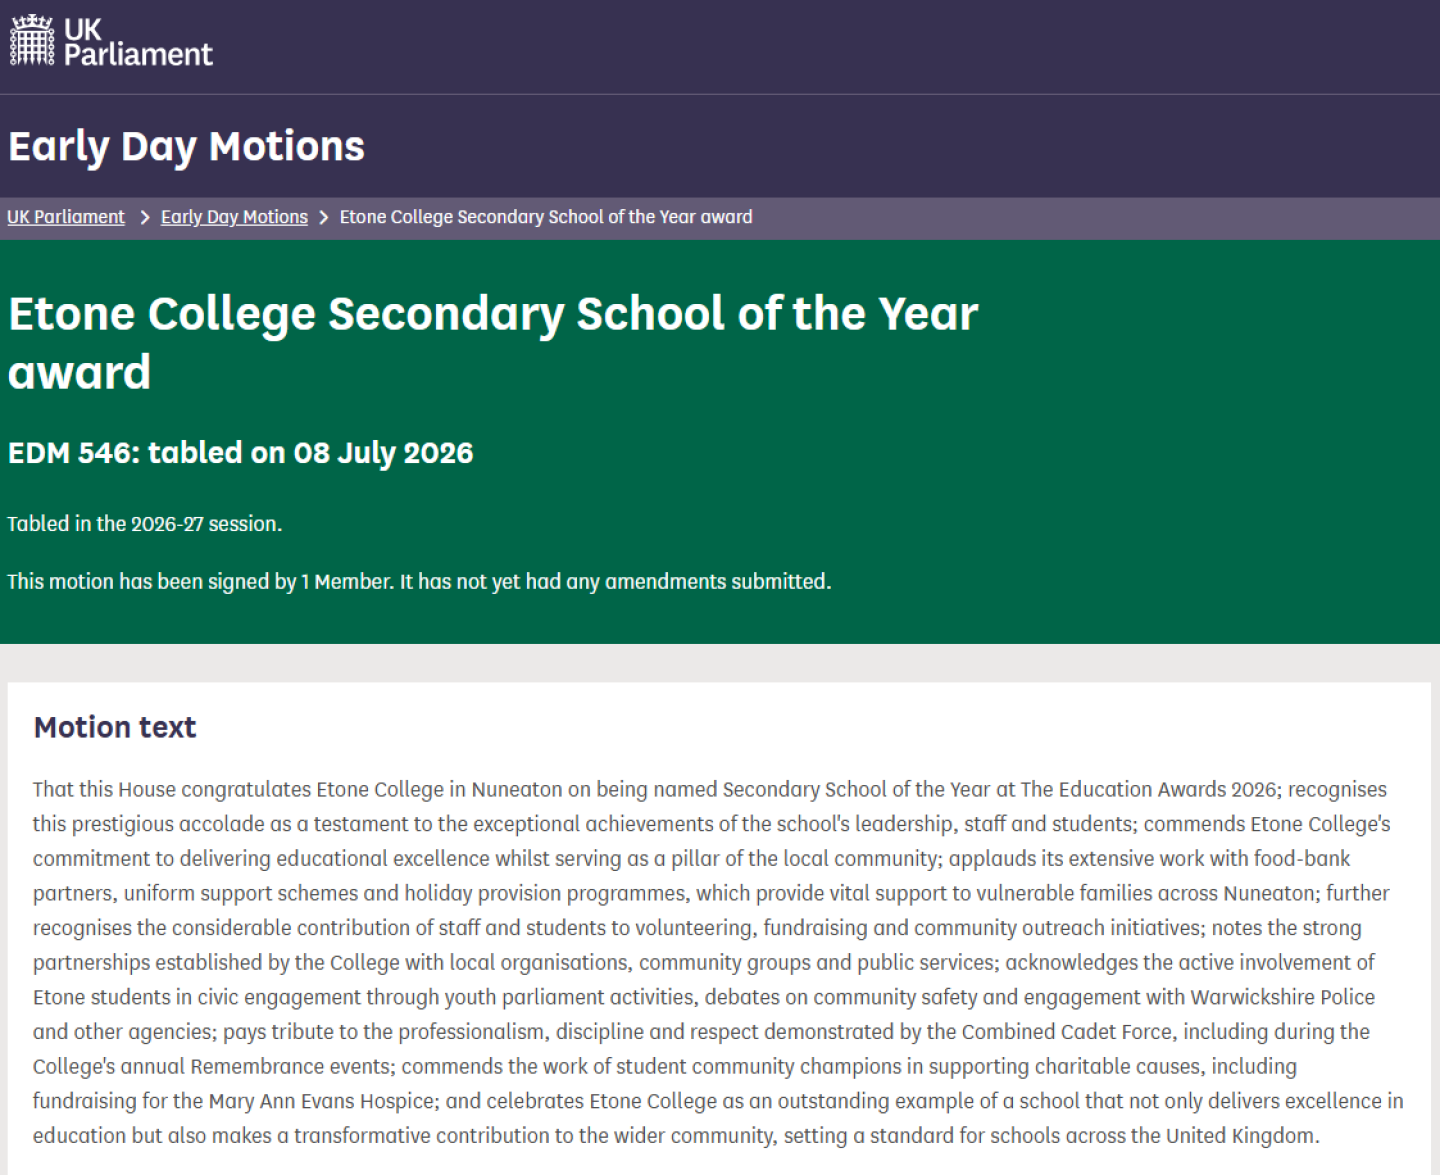1440x1175 pixels.
Task: Click the word 'award' on the heading's second line
Action: 79,372
